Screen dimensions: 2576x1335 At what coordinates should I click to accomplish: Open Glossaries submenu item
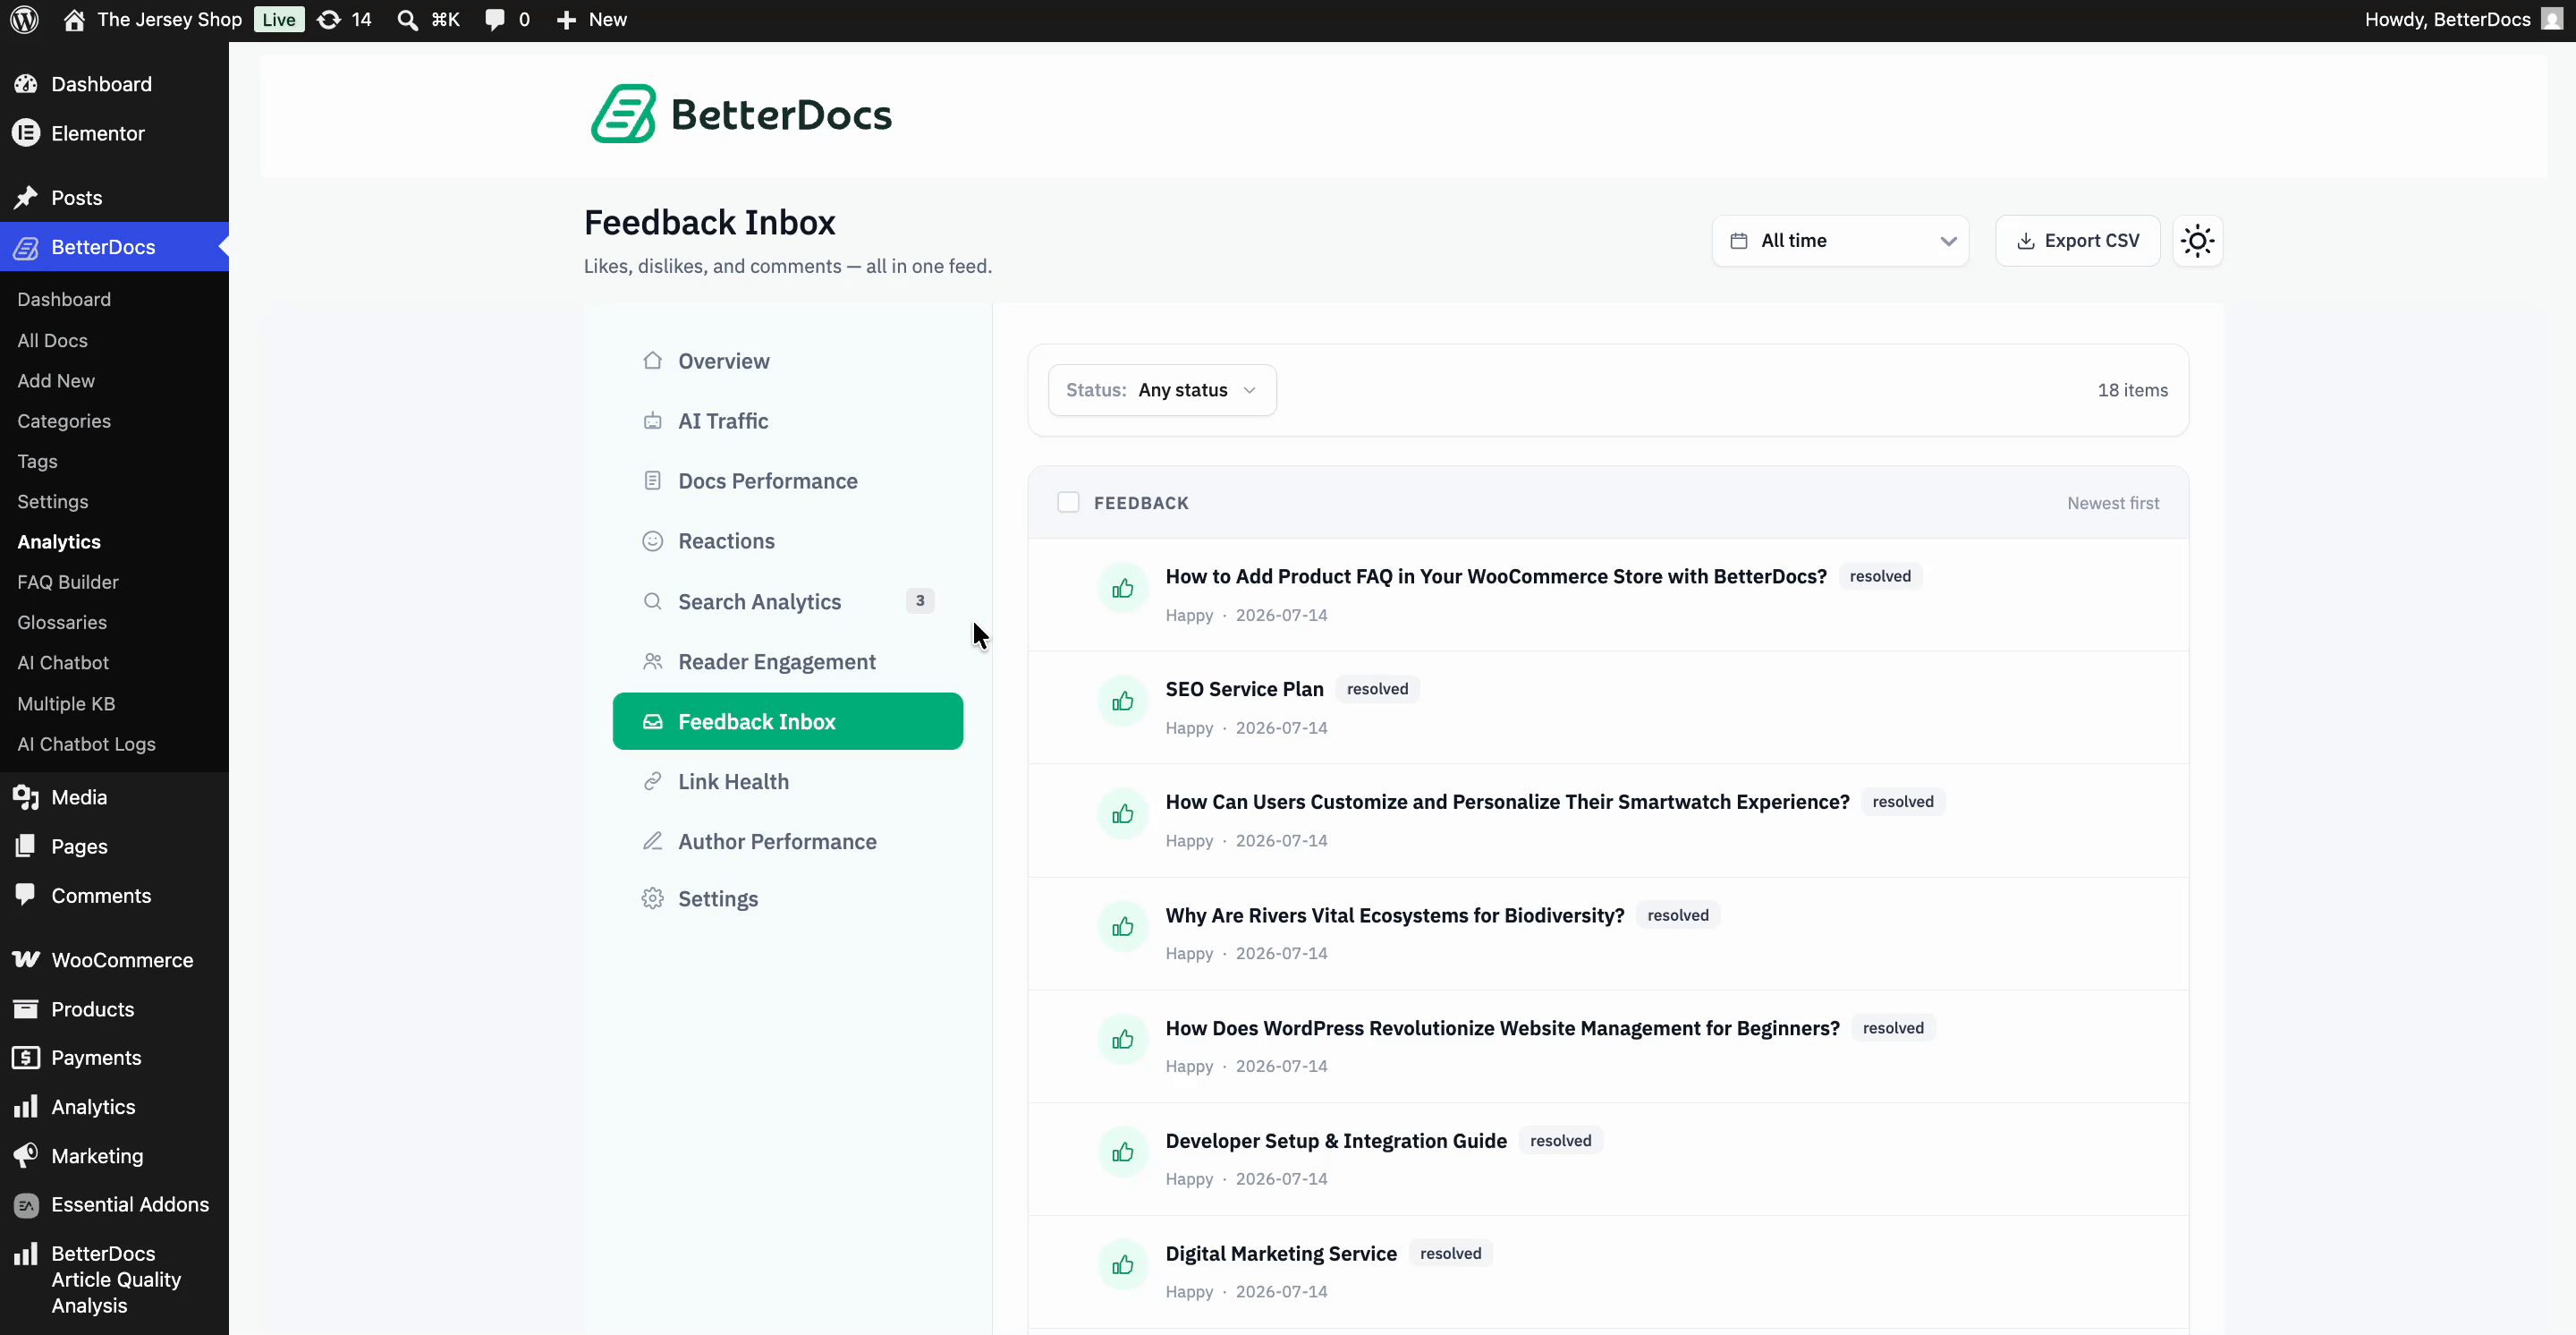tap(62, 622)
